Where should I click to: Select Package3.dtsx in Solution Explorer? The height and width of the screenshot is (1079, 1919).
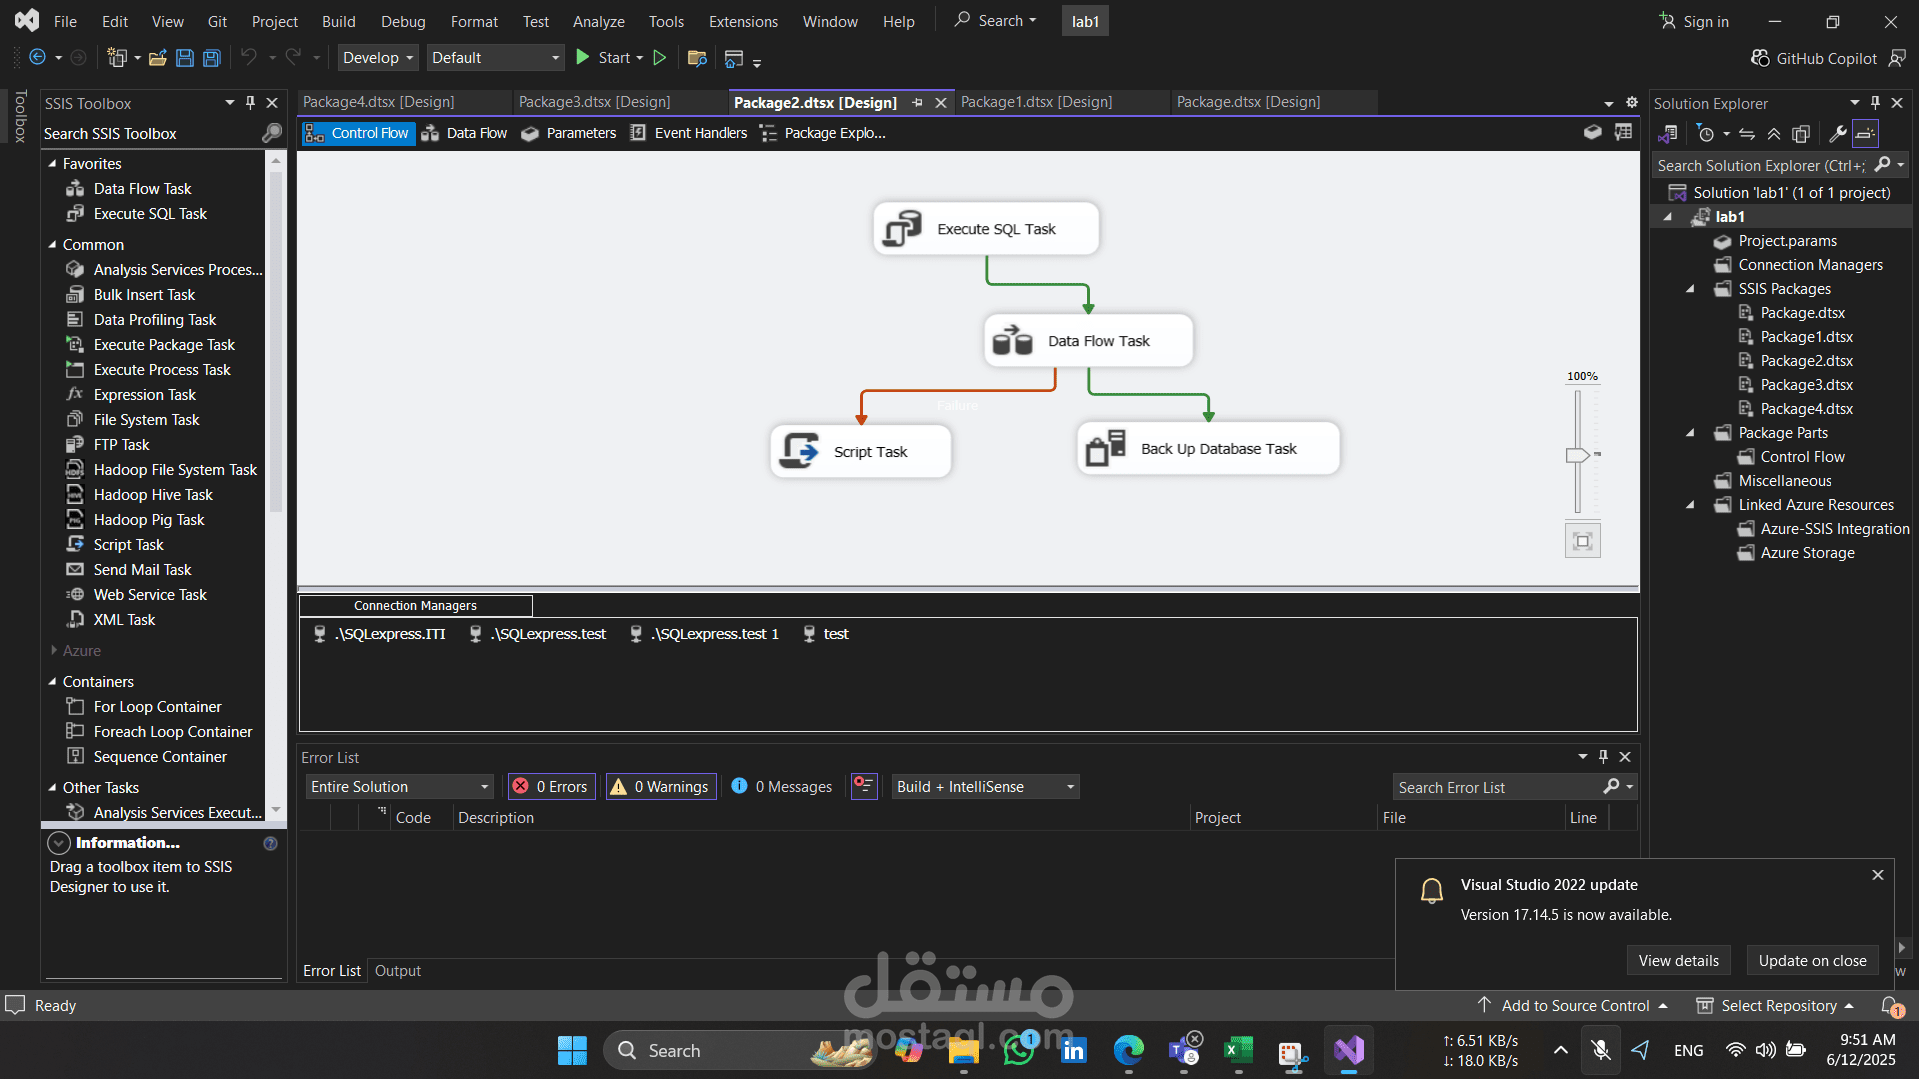[1806, 385]
